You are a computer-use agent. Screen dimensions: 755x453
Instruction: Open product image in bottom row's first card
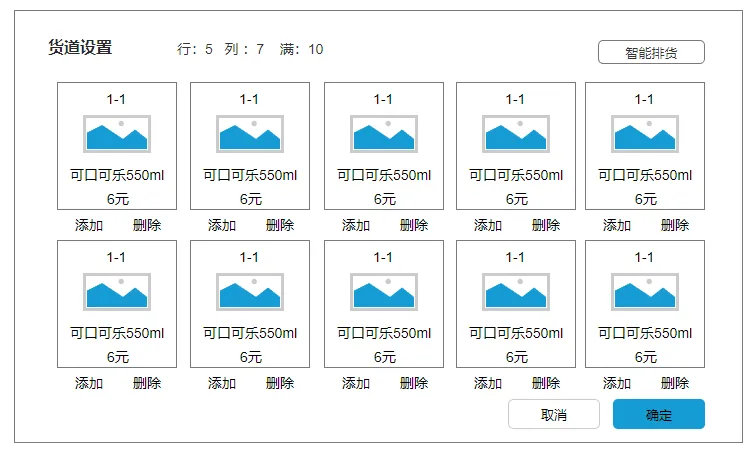(117, 292)
